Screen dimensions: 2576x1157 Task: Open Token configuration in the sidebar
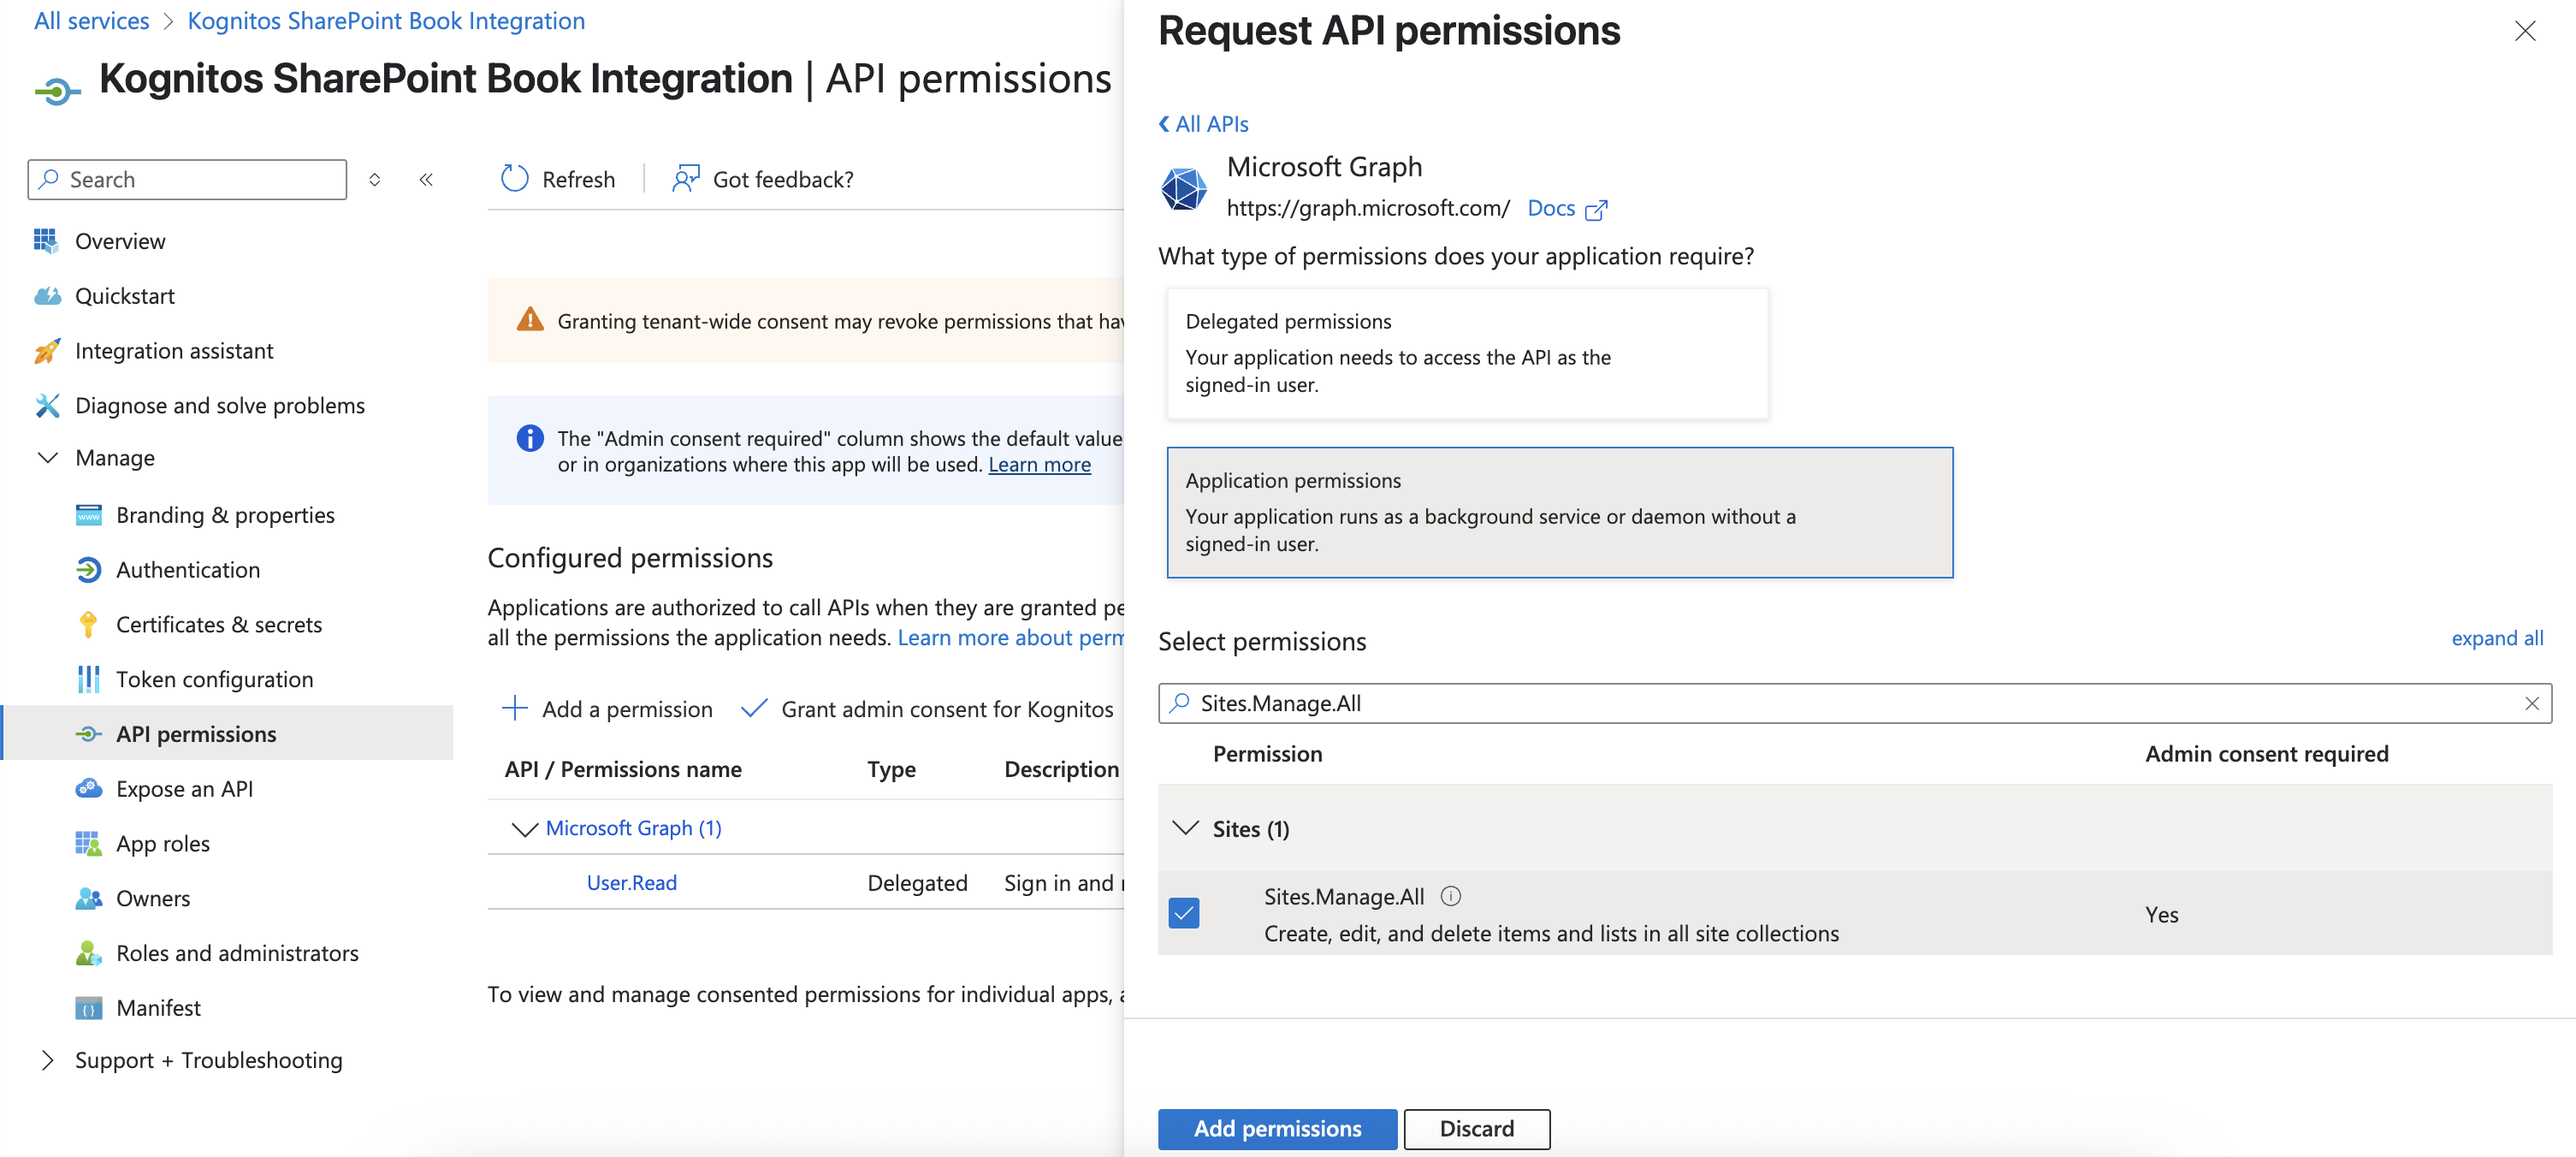coord(214,679)
